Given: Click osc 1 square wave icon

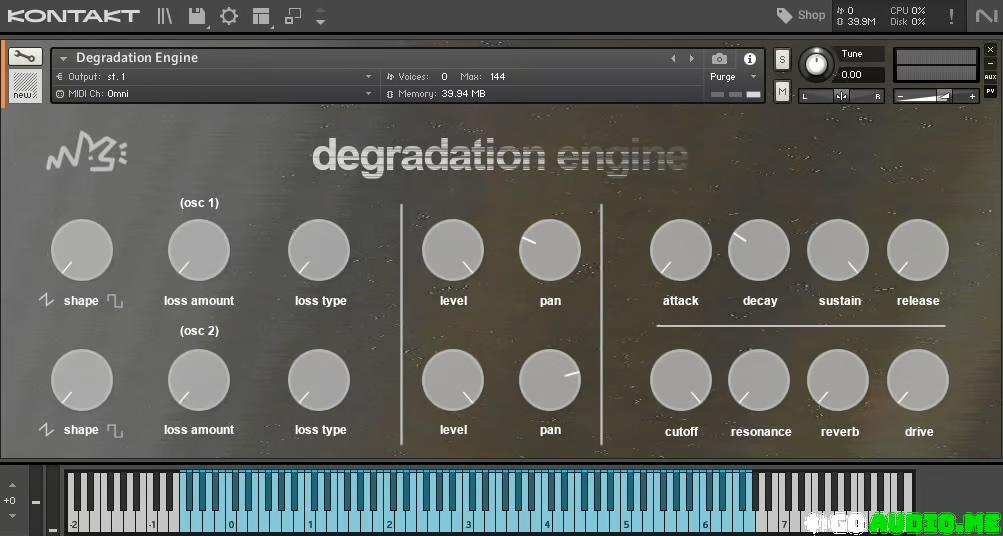Looking at the screenshot, I should [x=115, y=301].
